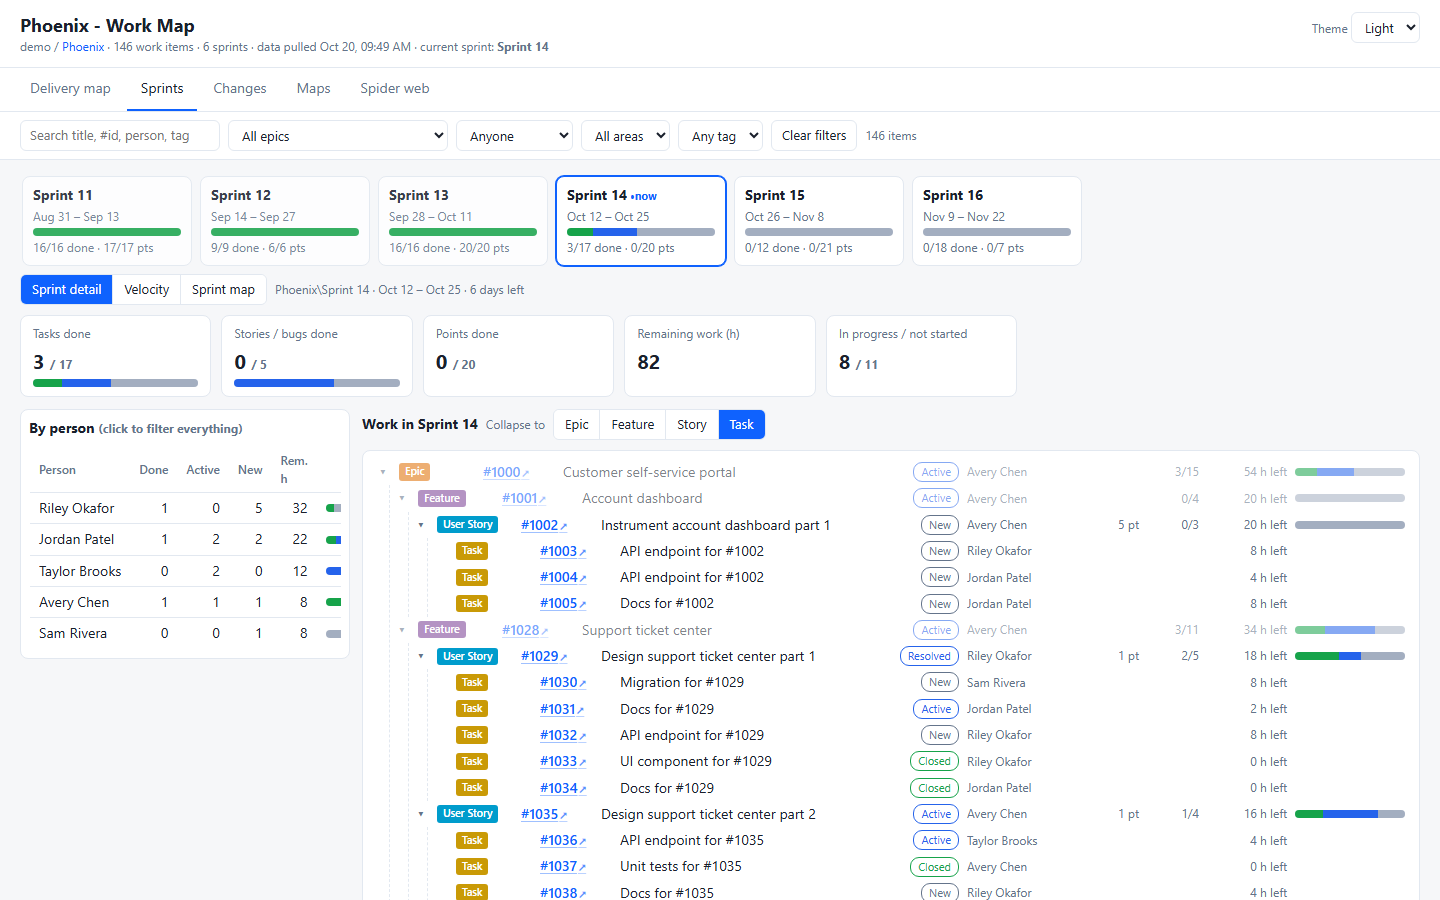This screenshot has width=1440, height=900.
Task: Click the Task badge on row #1004
Action: point(472,578)
